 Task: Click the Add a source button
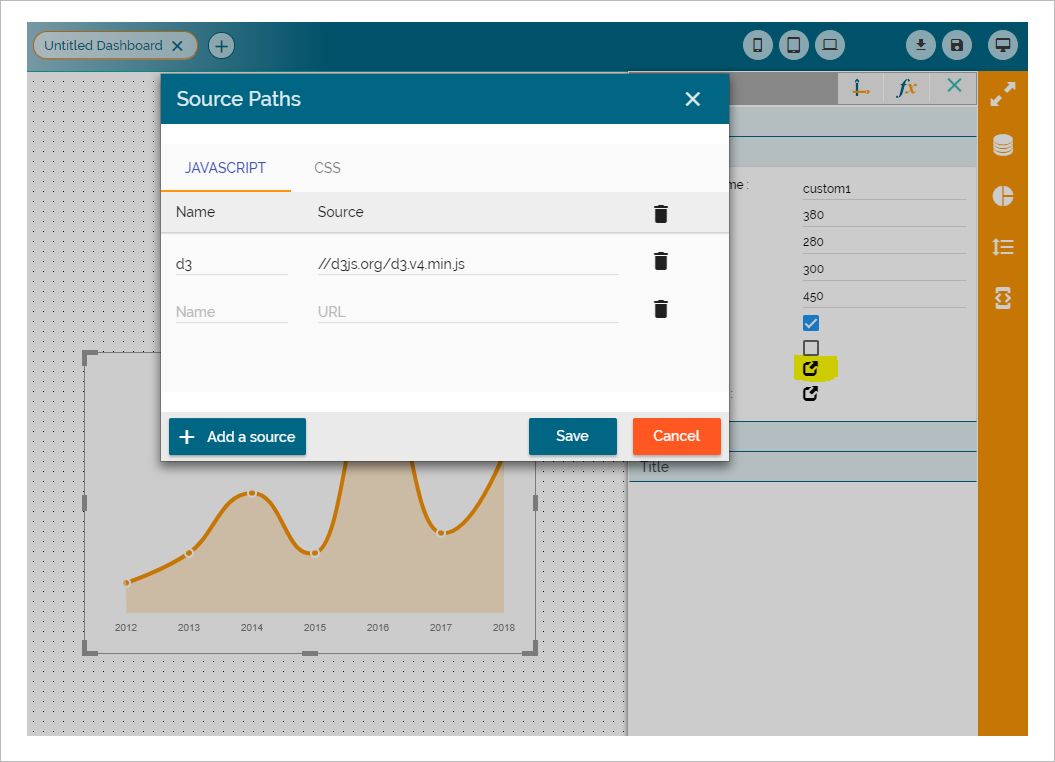click(237, 437)
